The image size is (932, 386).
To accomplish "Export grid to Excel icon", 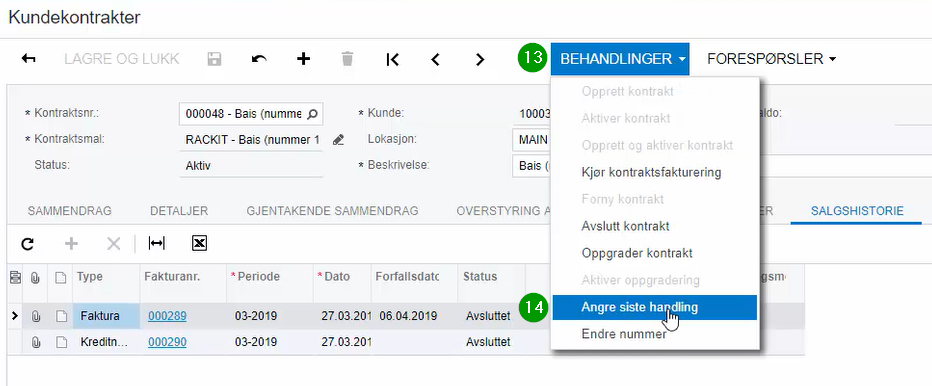I will (x=200, y=243).
